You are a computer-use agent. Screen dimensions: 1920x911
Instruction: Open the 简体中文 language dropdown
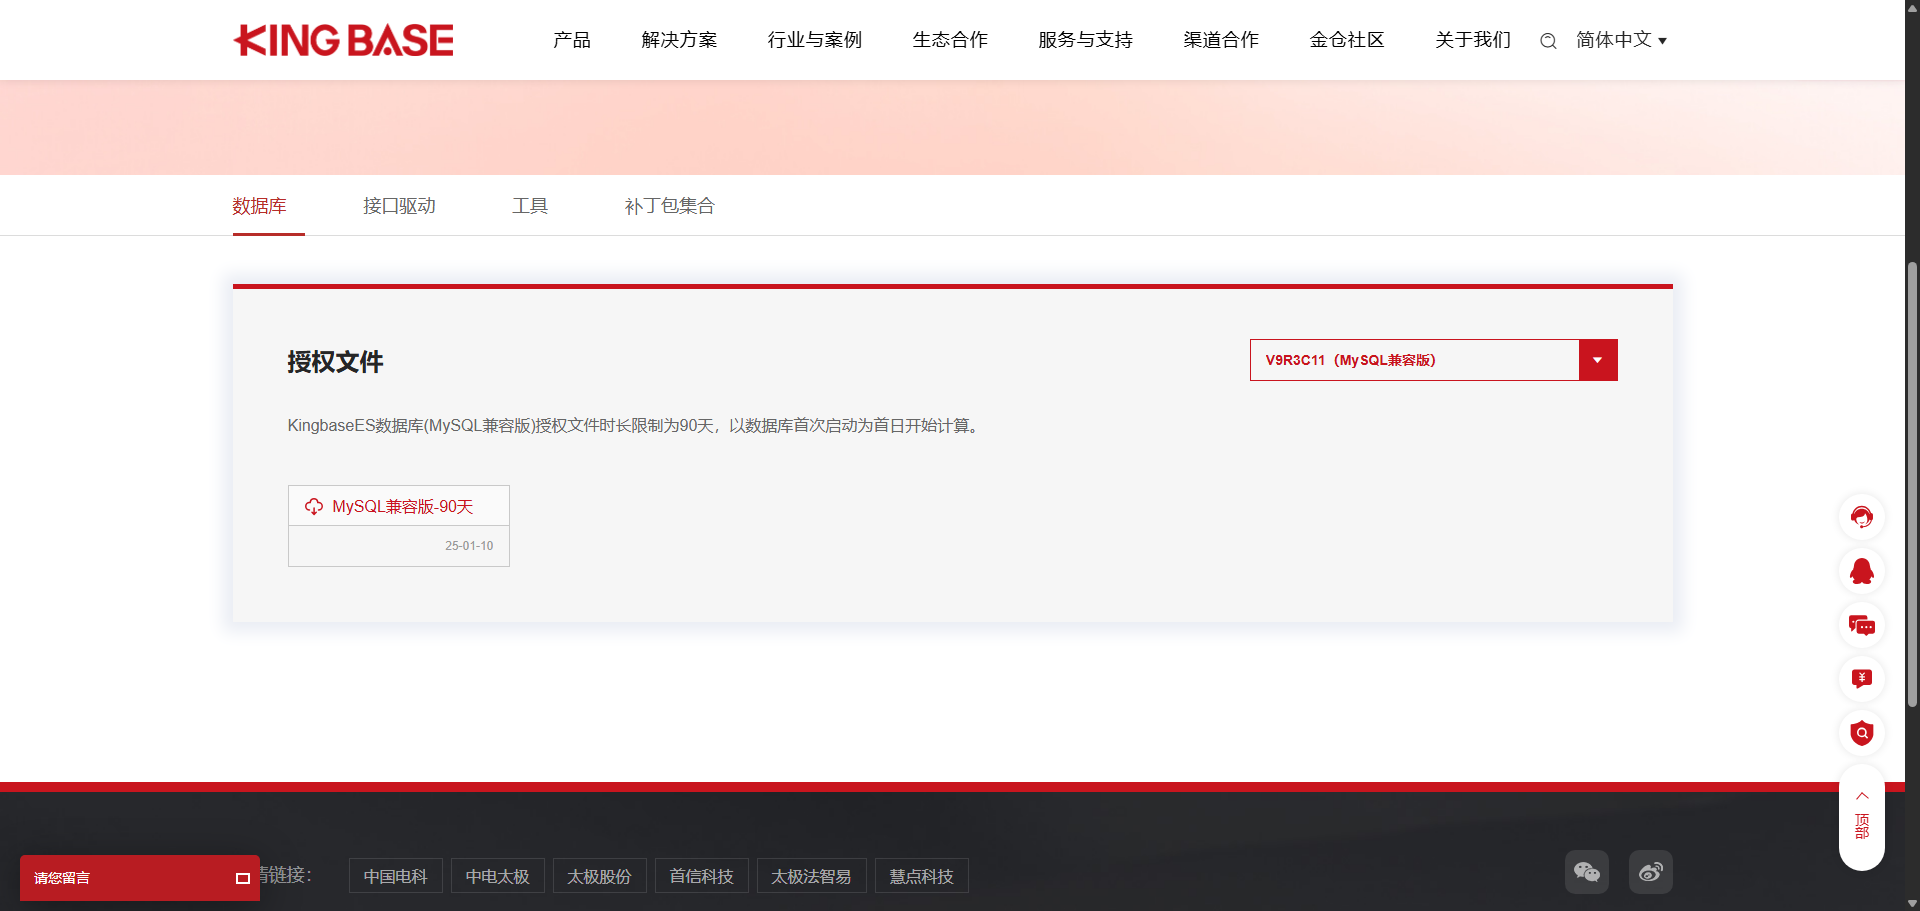click(x=1621, y=40)
